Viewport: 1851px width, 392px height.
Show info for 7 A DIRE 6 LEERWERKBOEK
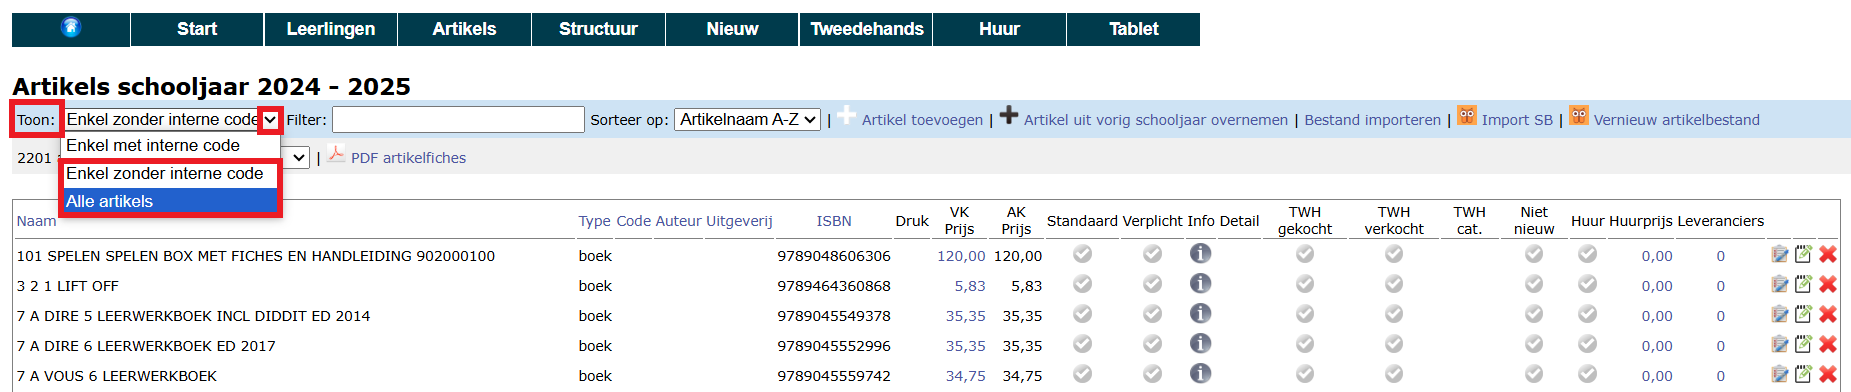pyautogui.click(x=1200, y=344)
